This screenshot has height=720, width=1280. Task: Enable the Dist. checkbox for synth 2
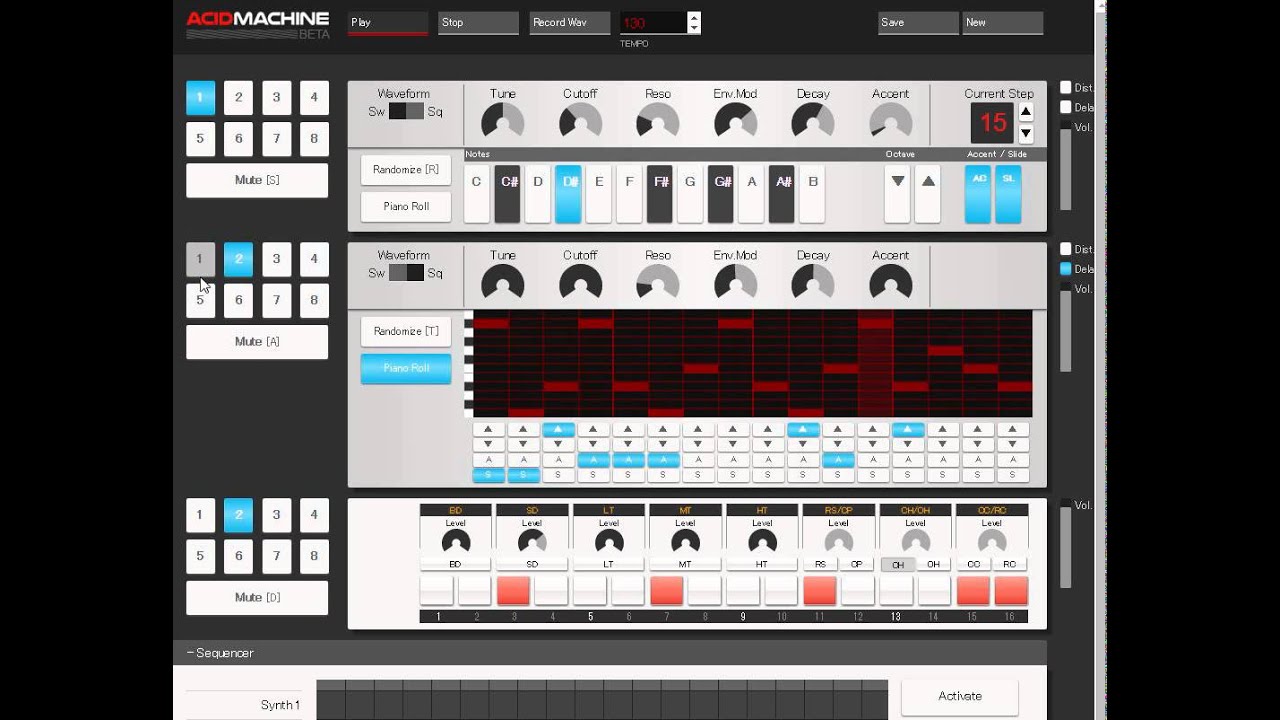pos(1066,249)
